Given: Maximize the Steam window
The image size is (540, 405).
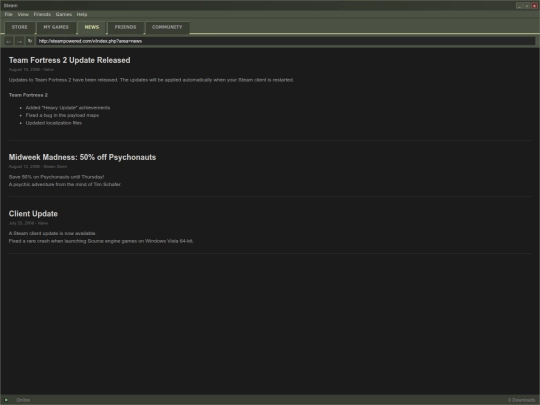Looking at the screenshot, I should 527,6.
